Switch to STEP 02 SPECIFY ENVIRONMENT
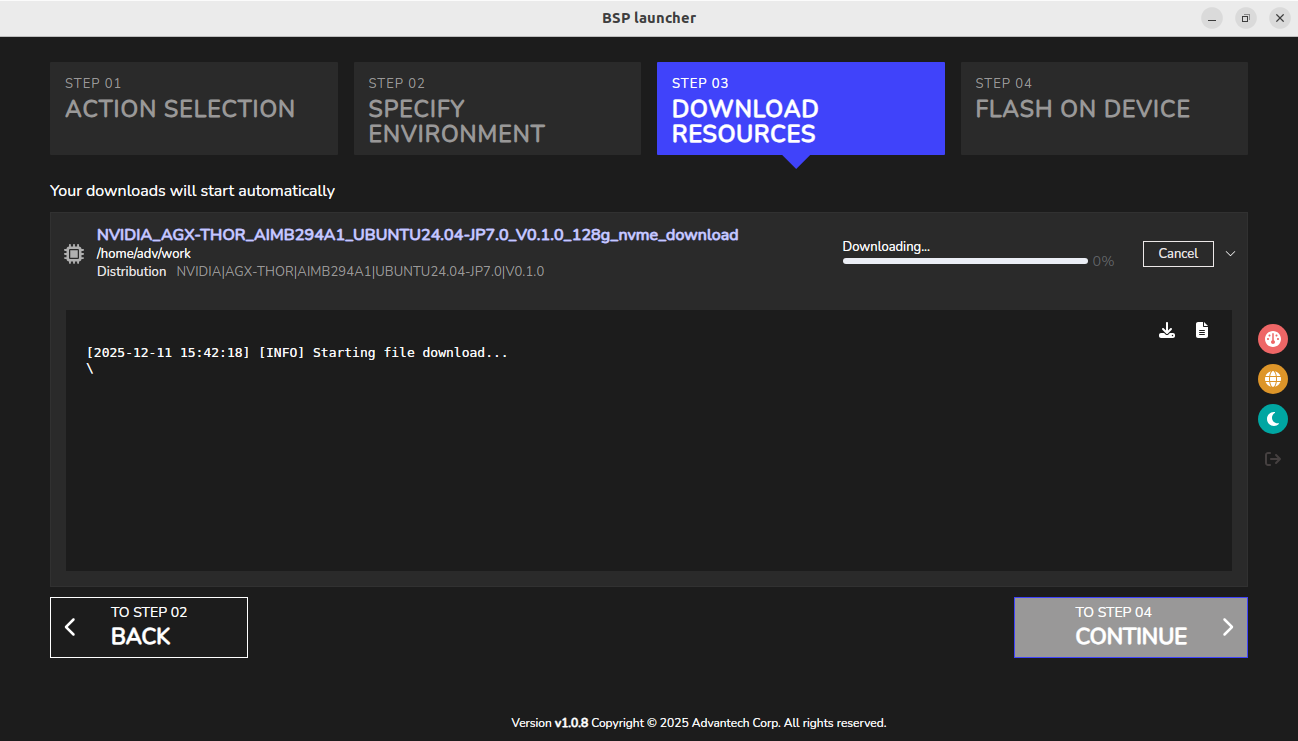 pyautogui.click(x=497, y=108)
